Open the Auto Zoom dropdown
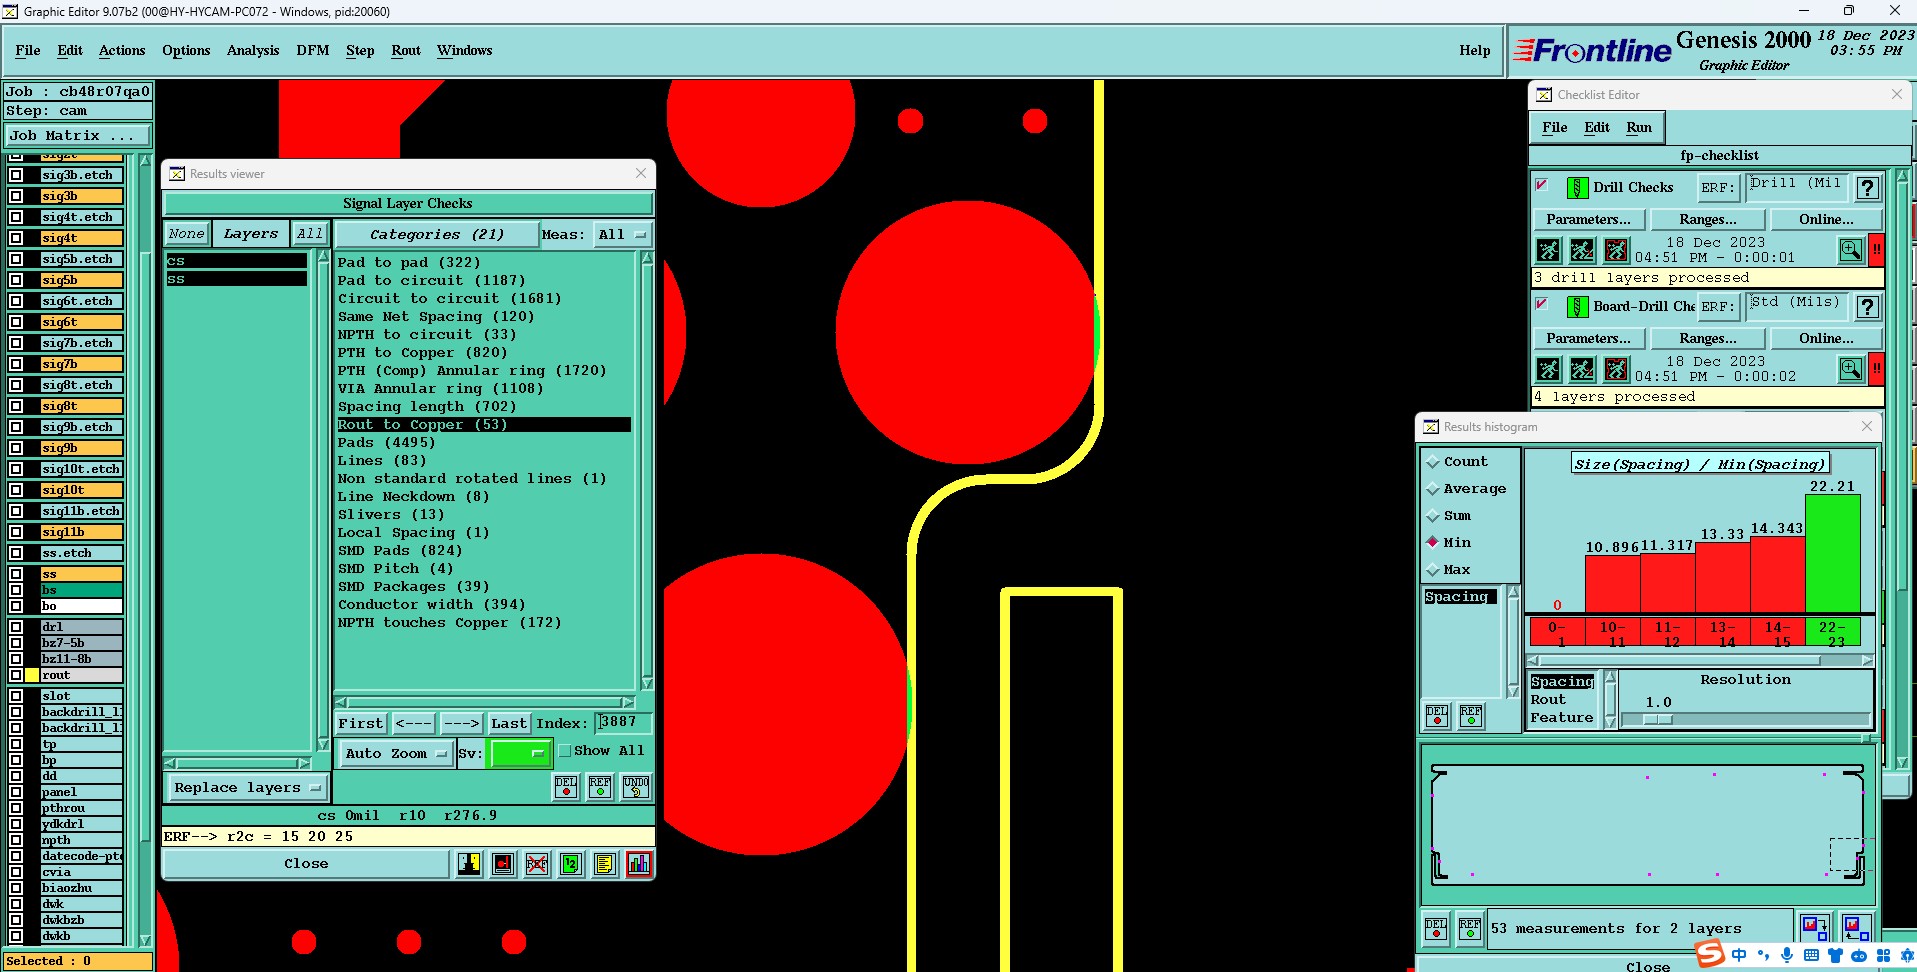Viewport: 1917px width, 972px height. pyautogui.click(x=395, y=753)
